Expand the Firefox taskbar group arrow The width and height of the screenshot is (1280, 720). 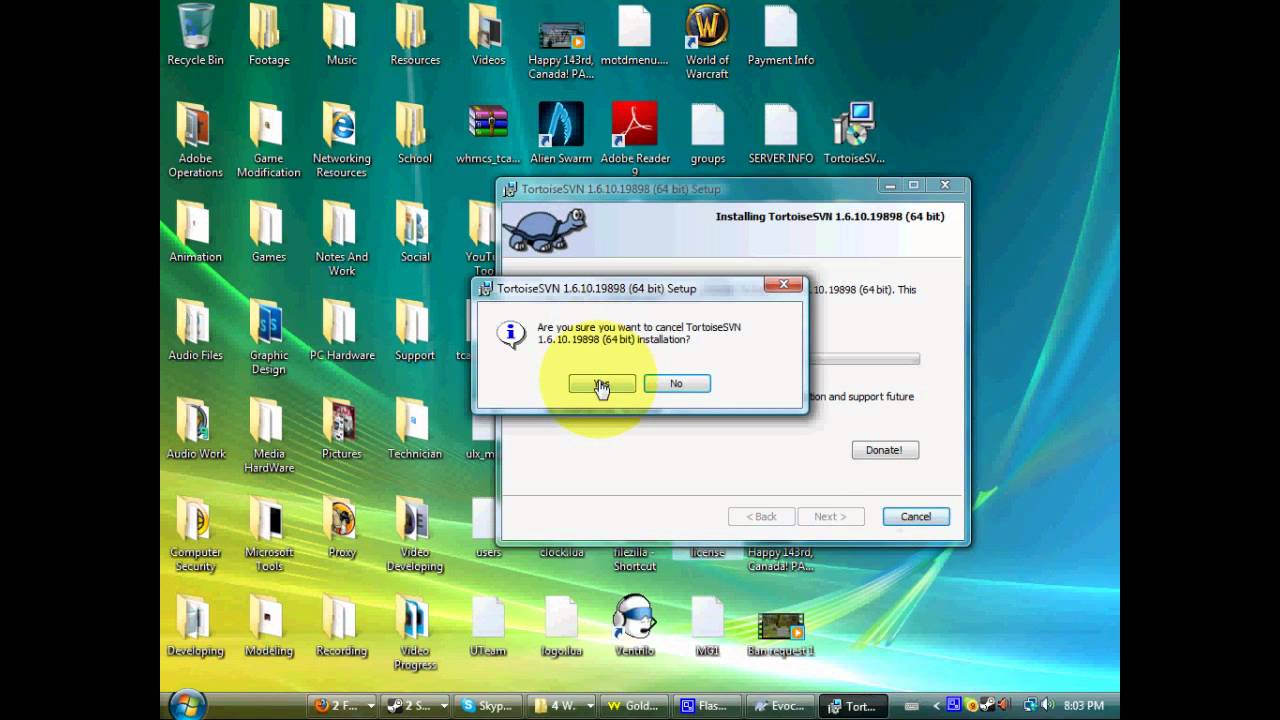(x=371, y=706)
